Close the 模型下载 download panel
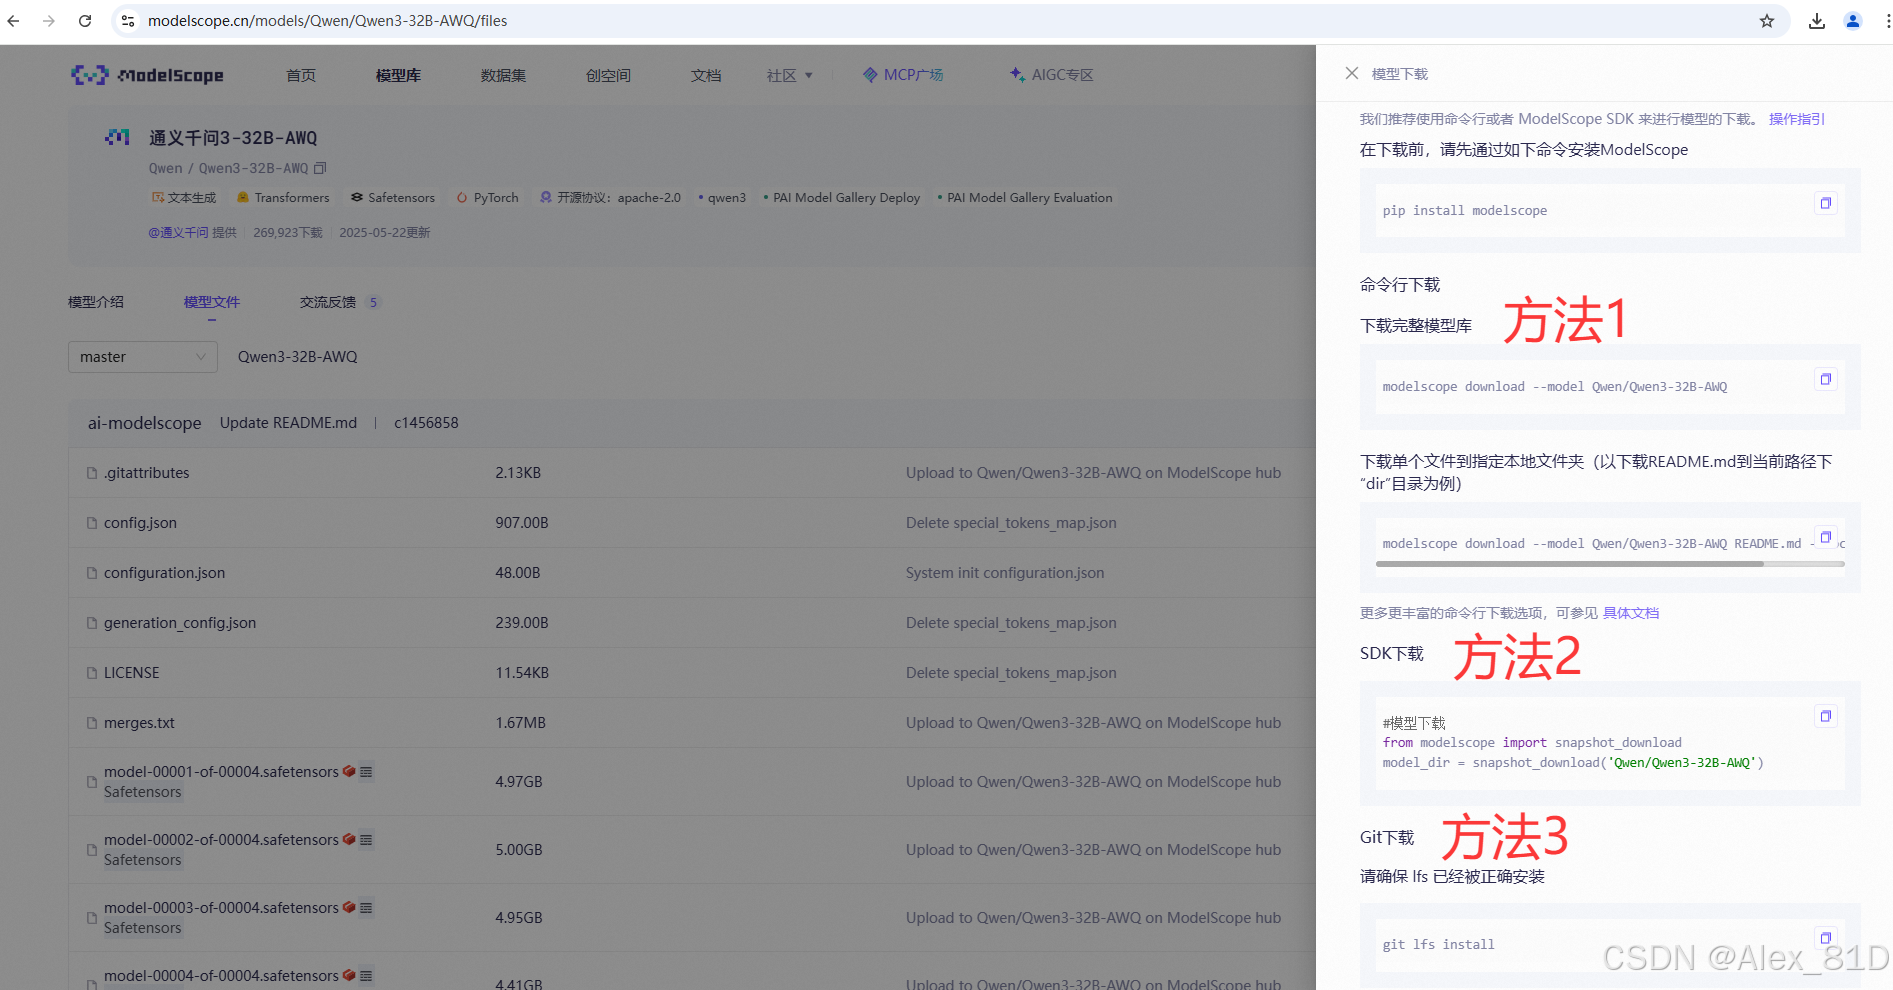This screenshot has width=1893, height=990. (1351, 73)
